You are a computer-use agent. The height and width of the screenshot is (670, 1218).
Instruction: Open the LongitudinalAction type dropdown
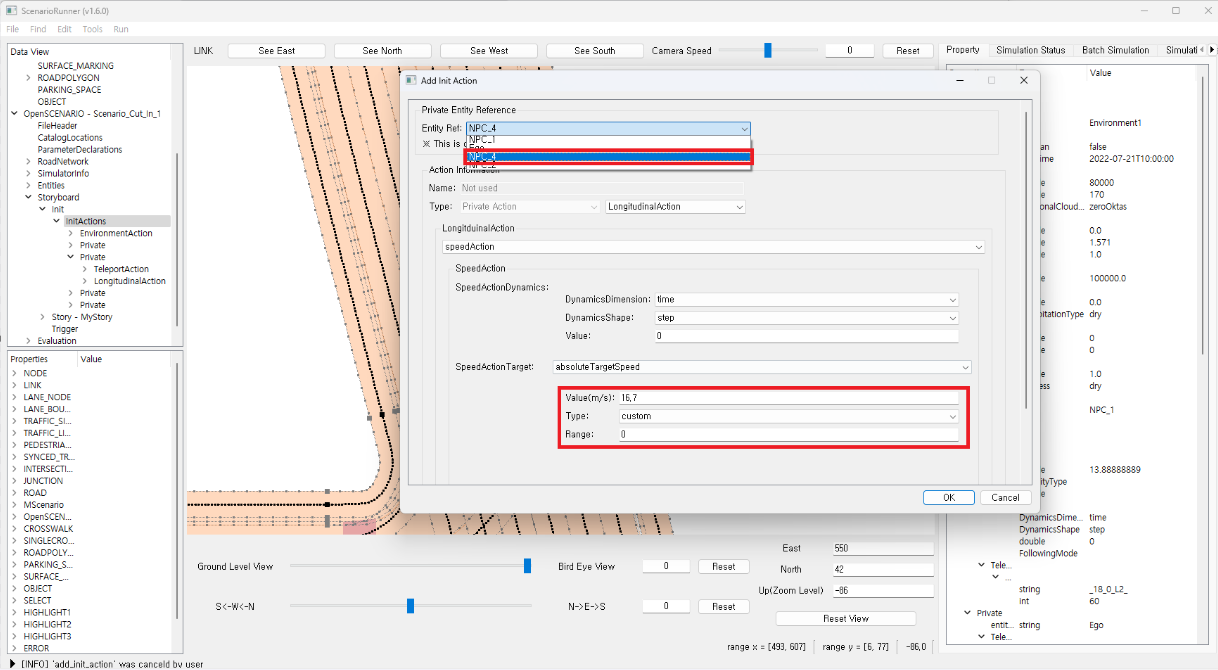[x=675, y=207]
